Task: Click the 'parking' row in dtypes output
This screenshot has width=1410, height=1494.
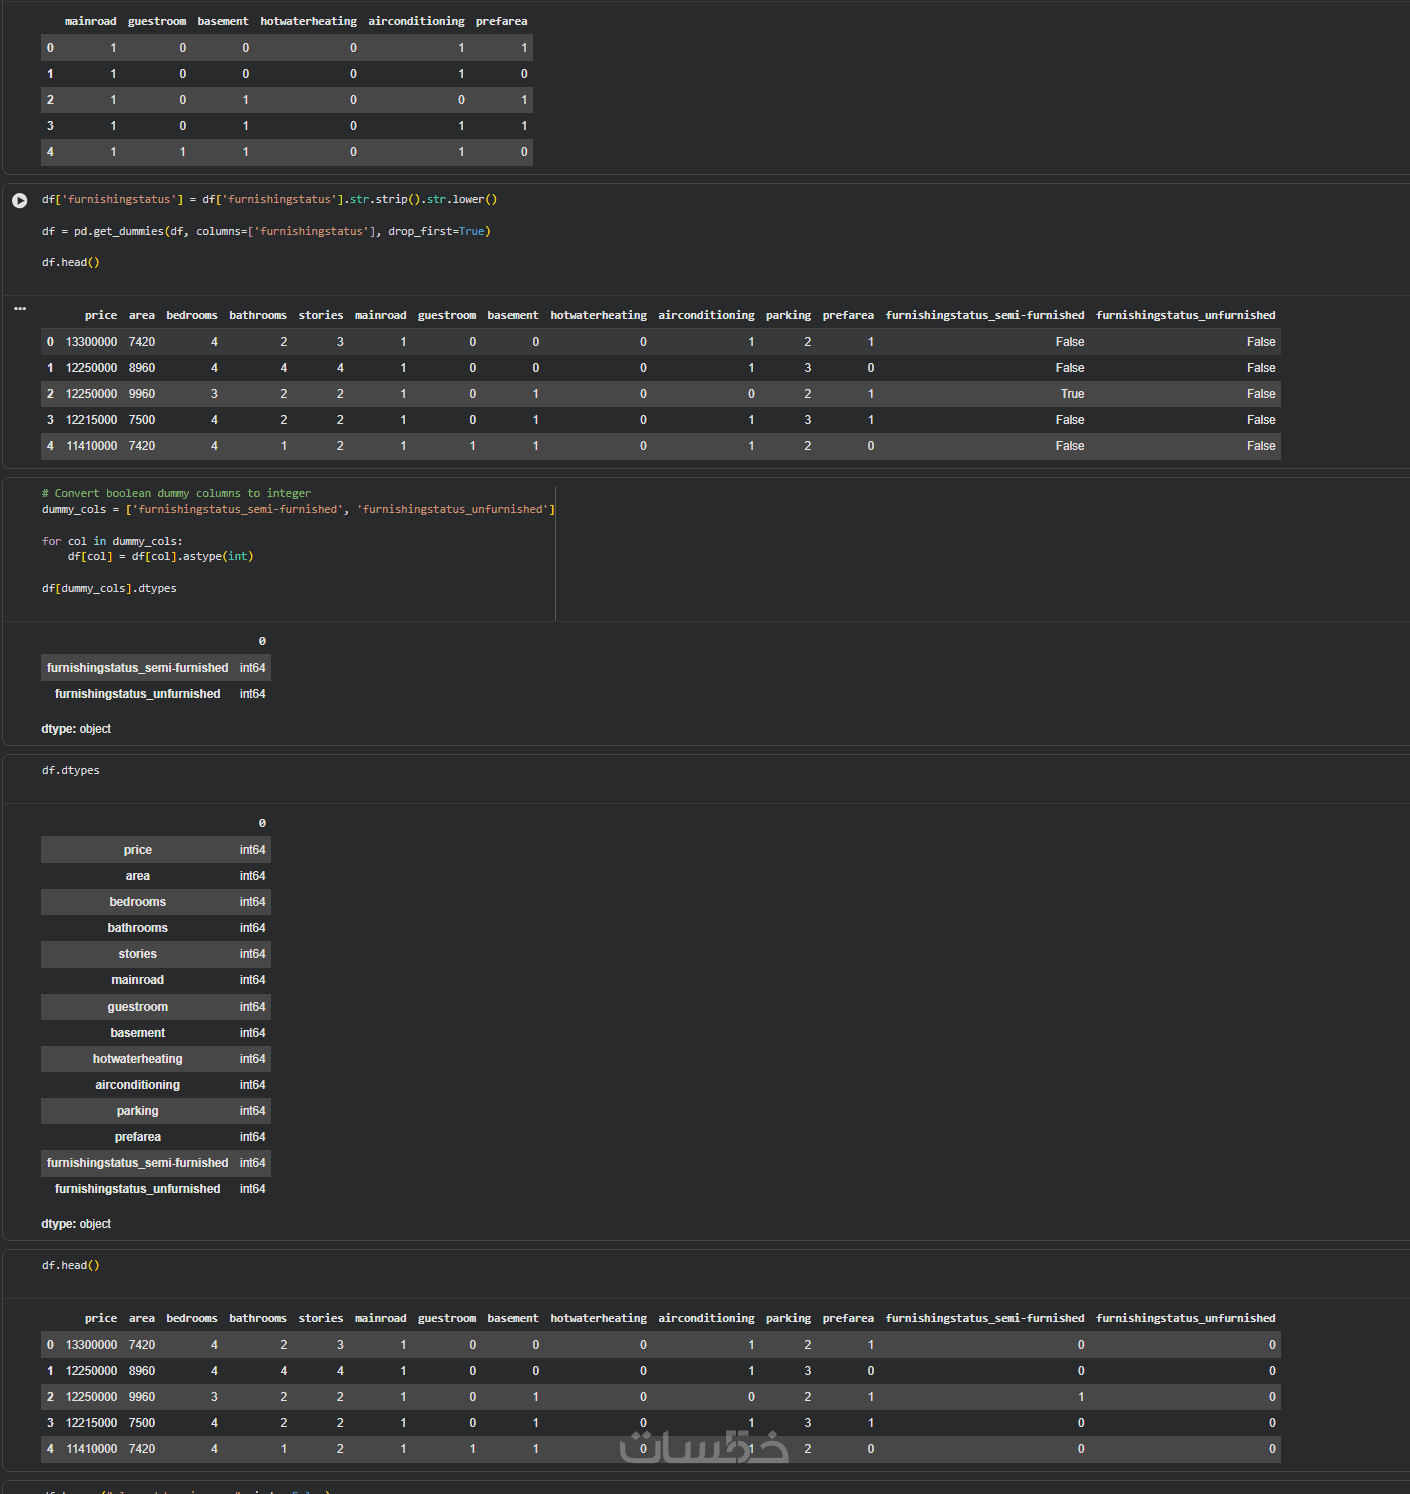Action: [x=138, y=1111]
